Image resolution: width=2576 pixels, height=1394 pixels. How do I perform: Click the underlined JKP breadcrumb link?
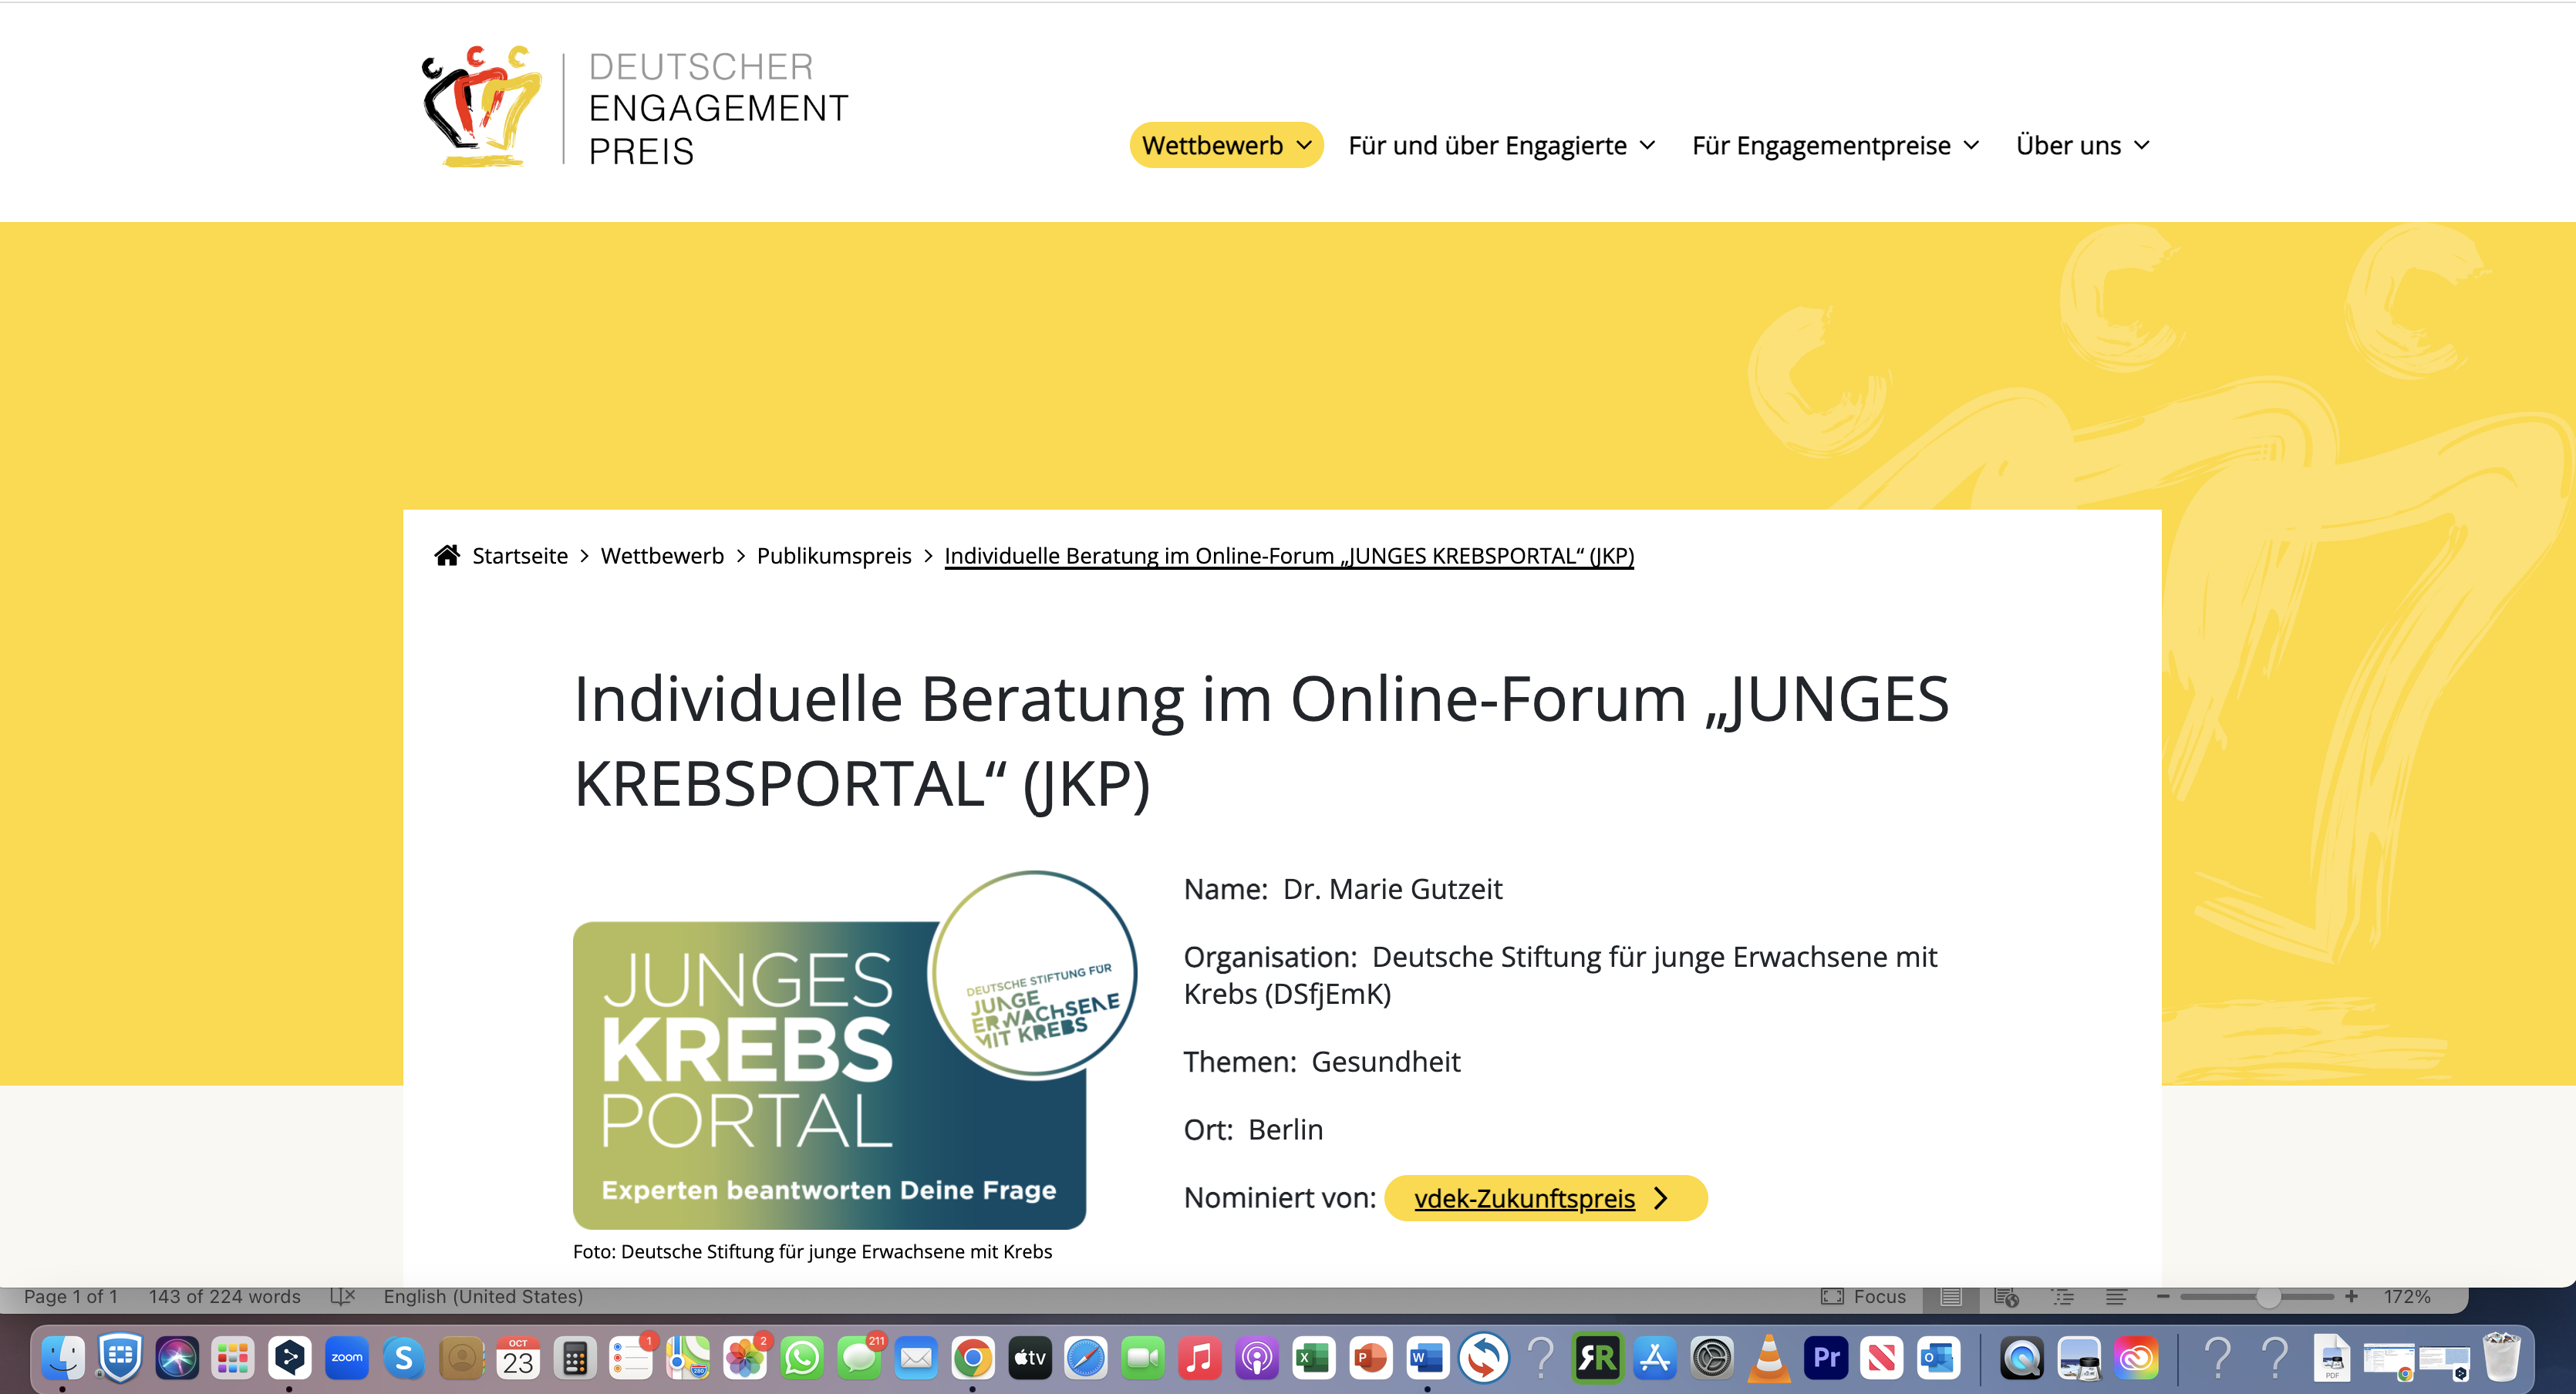(1289, 555)
